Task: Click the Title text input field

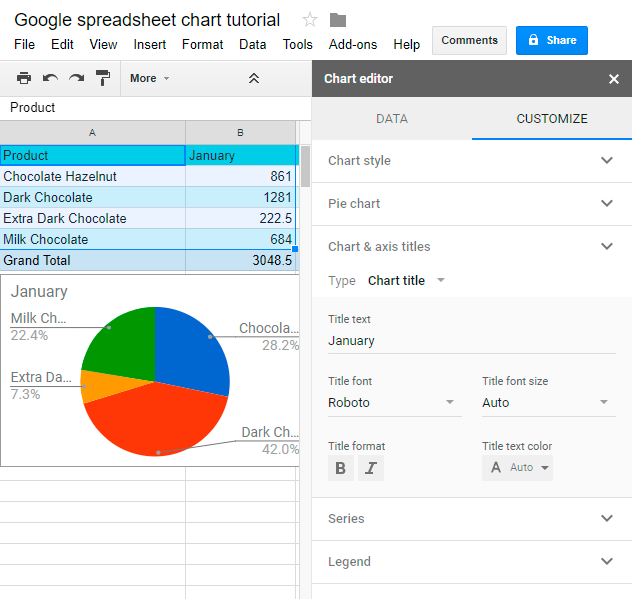Action: tap(472, 341)
